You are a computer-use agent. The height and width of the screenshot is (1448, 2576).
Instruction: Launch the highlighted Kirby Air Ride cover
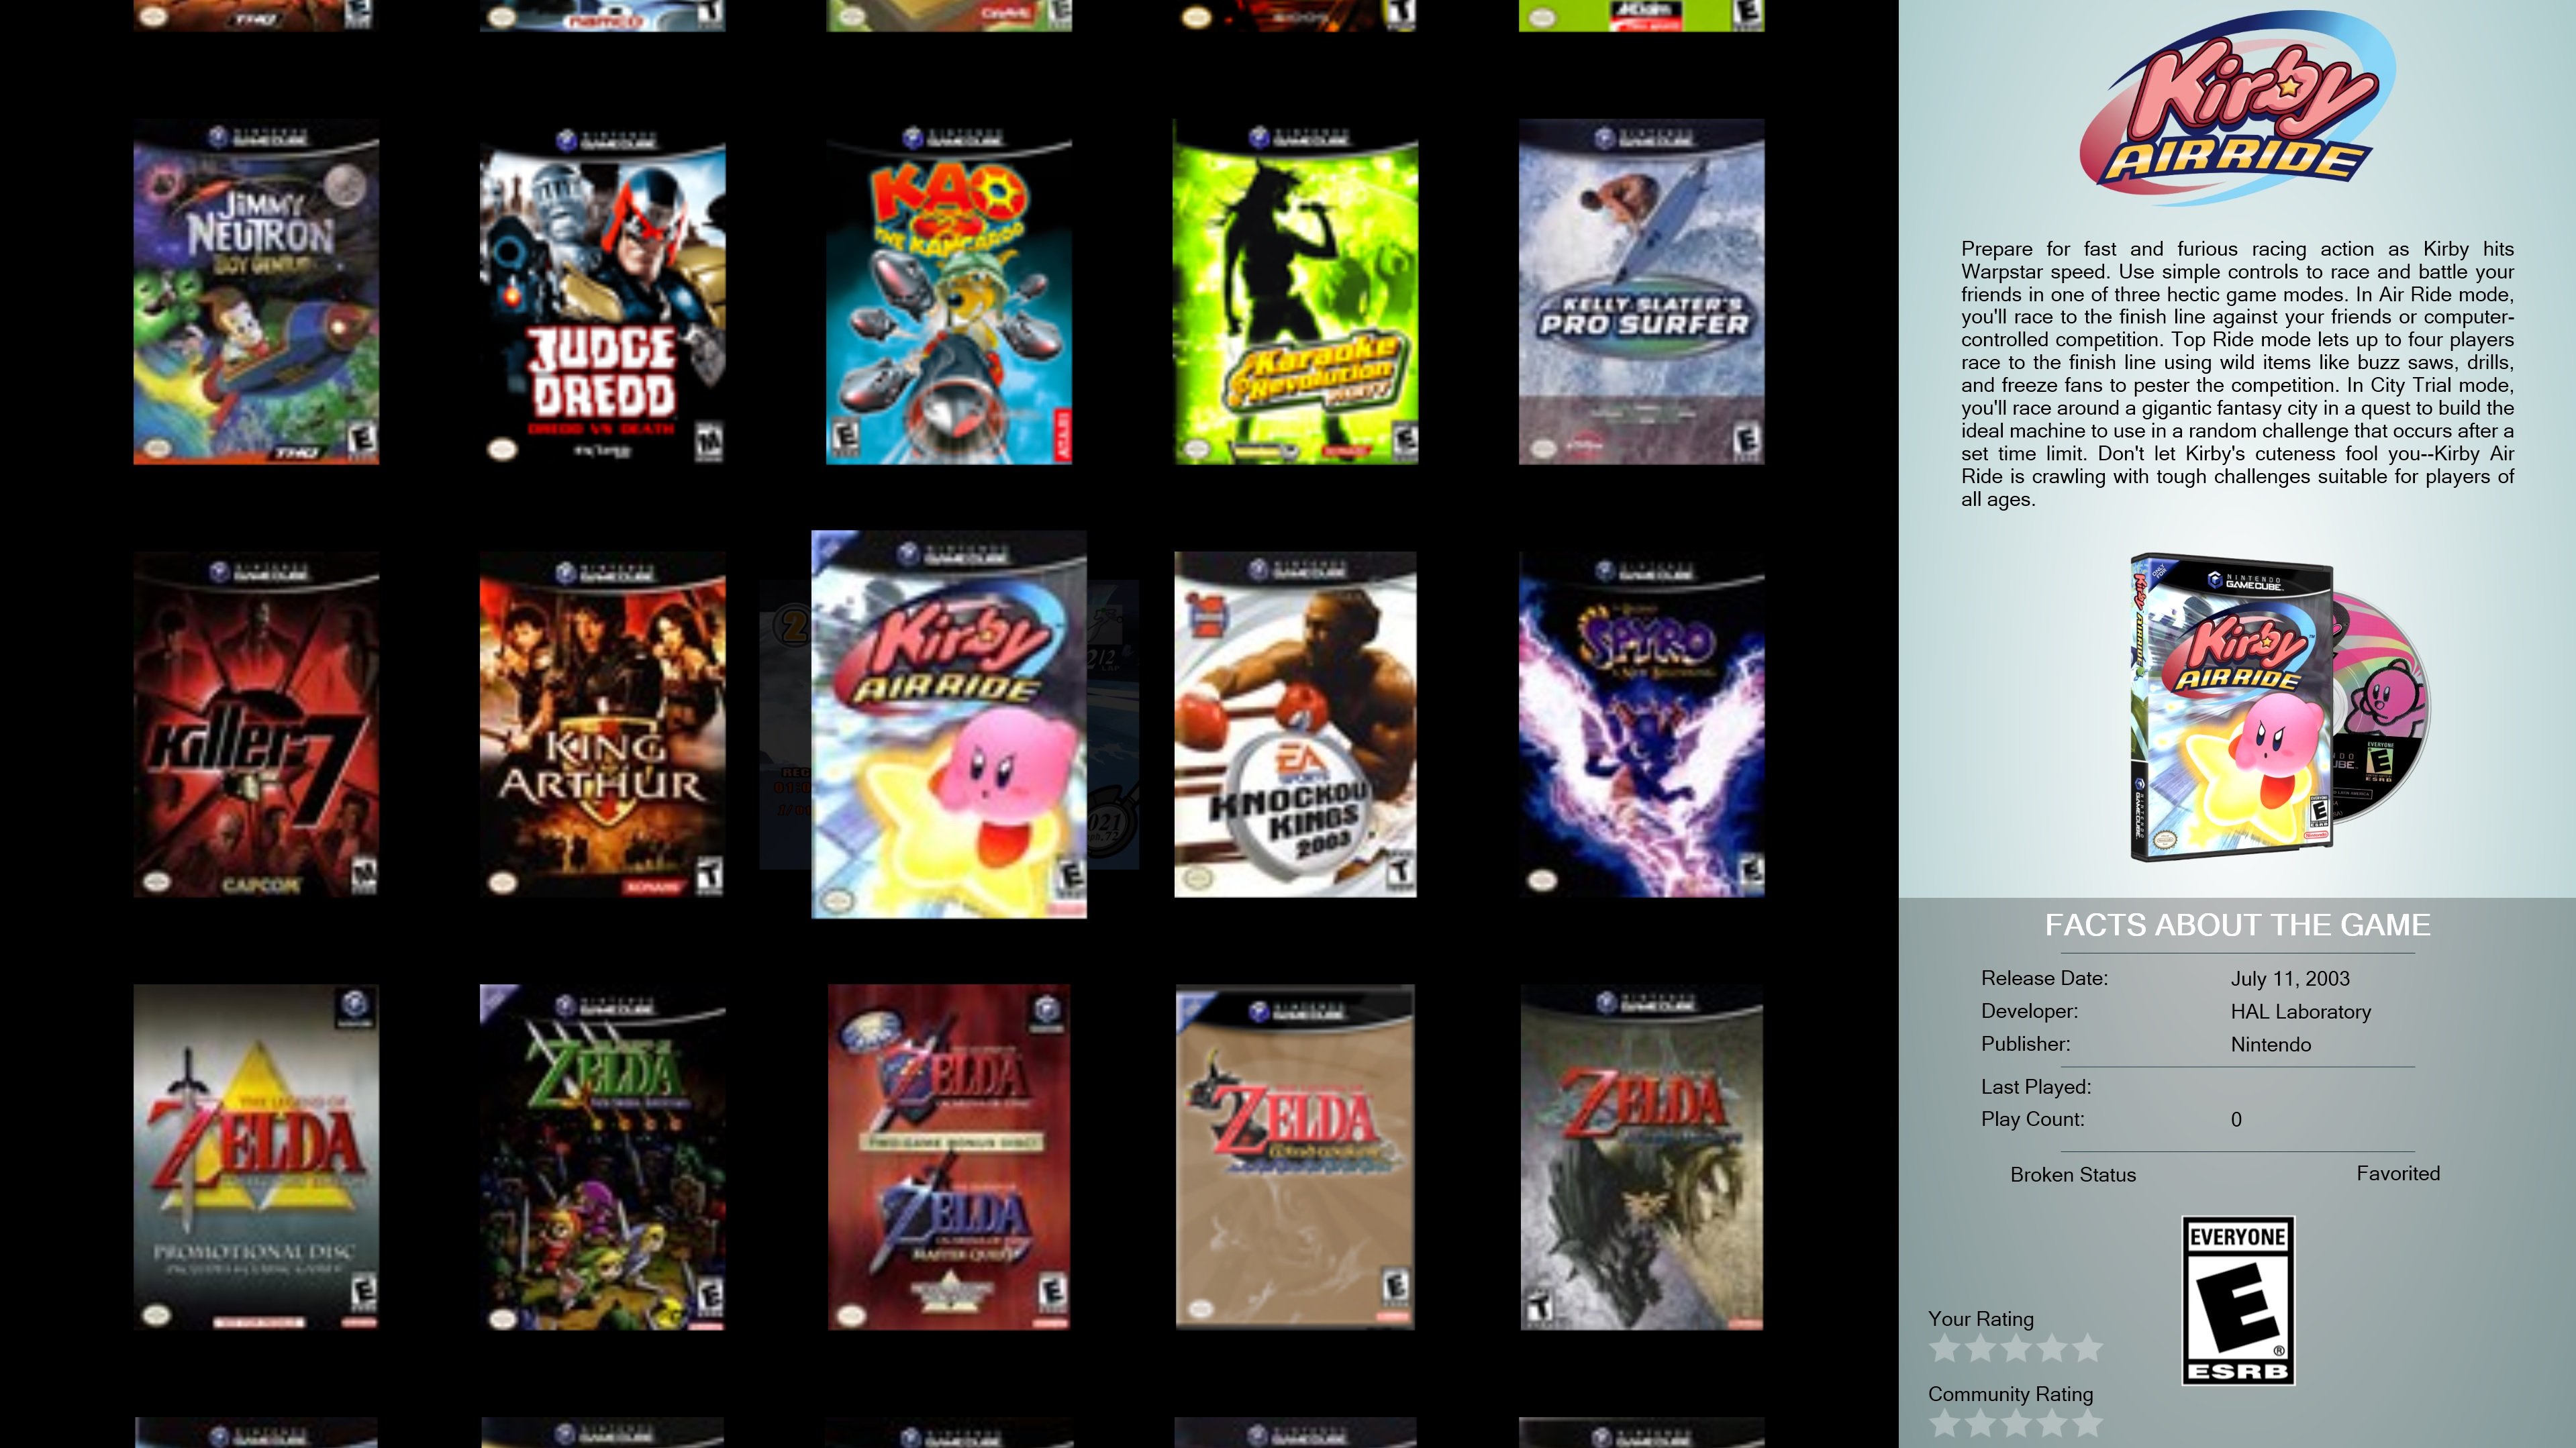click(x=949, y=724)
